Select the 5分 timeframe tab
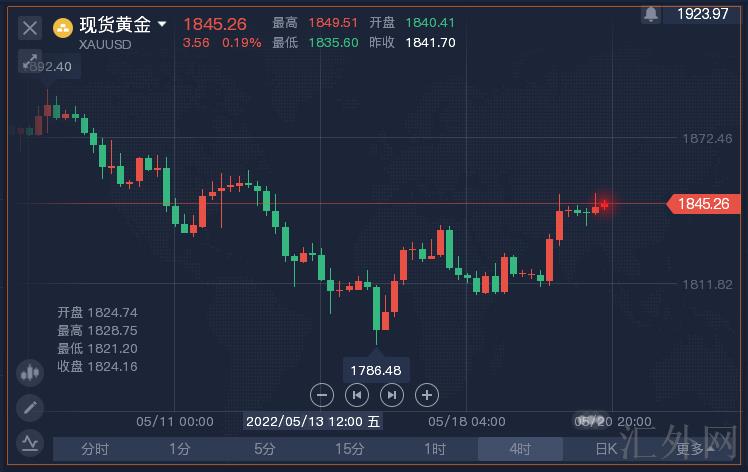This screenshot has height=472, width=748. pyautogui.click(x=265, y=450)
